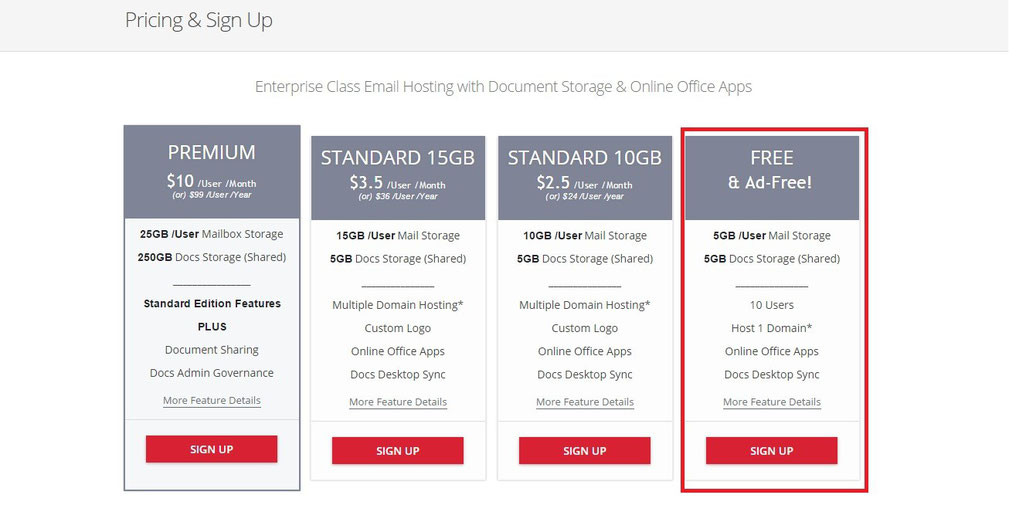The width and height of the screenshot is (1009, 522).
Task: Select the FREE plan heading
Action: coord(772,158)
